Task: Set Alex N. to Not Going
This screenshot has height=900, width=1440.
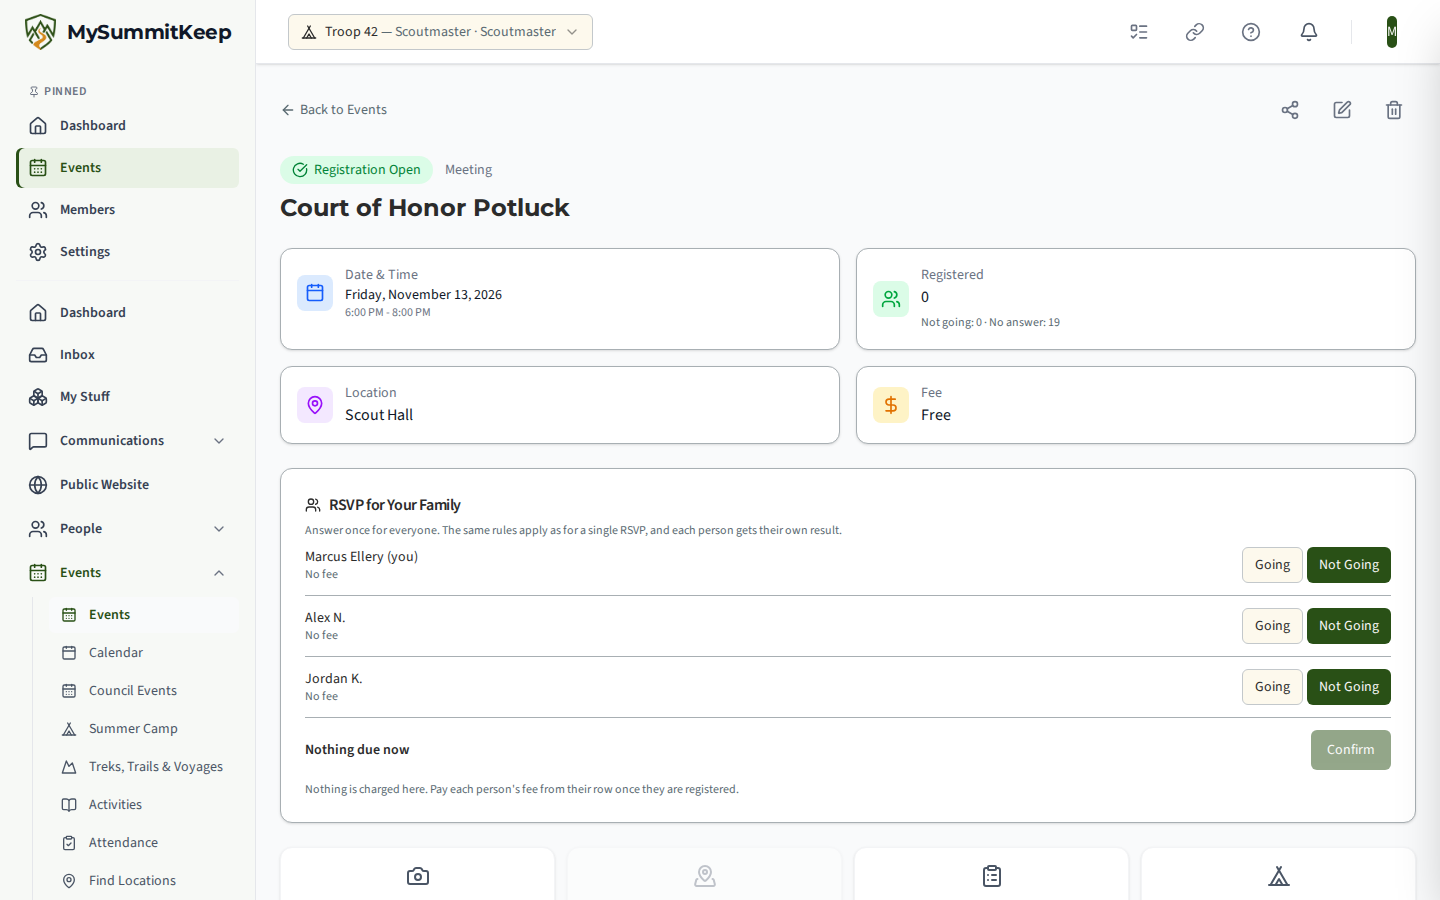Action: coord(1349,626)
